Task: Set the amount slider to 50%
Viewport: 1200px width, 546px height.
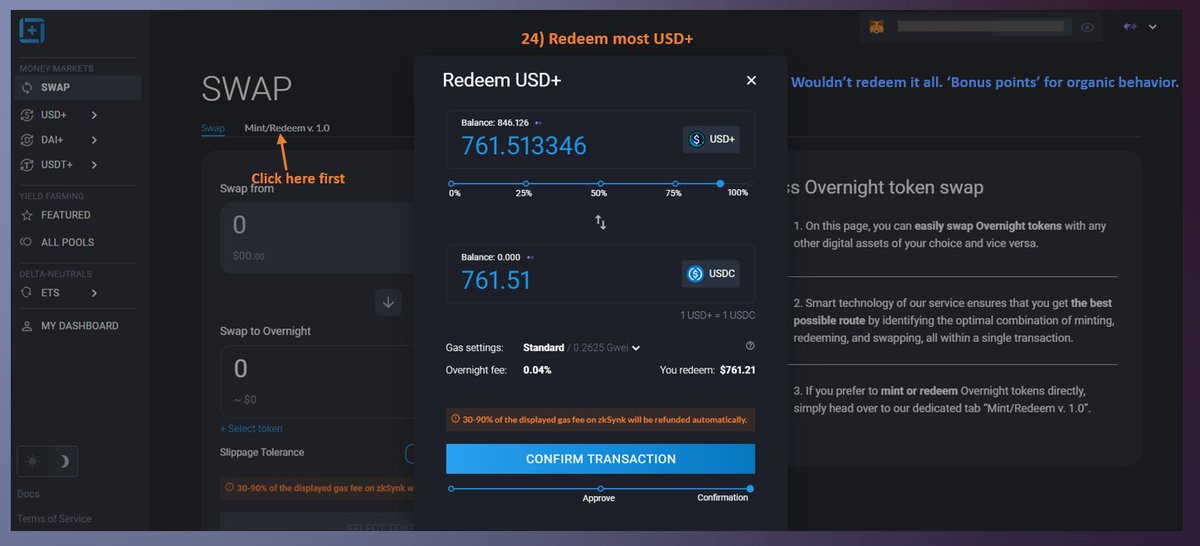Action: pyautogui.click(x=601, y=184)
